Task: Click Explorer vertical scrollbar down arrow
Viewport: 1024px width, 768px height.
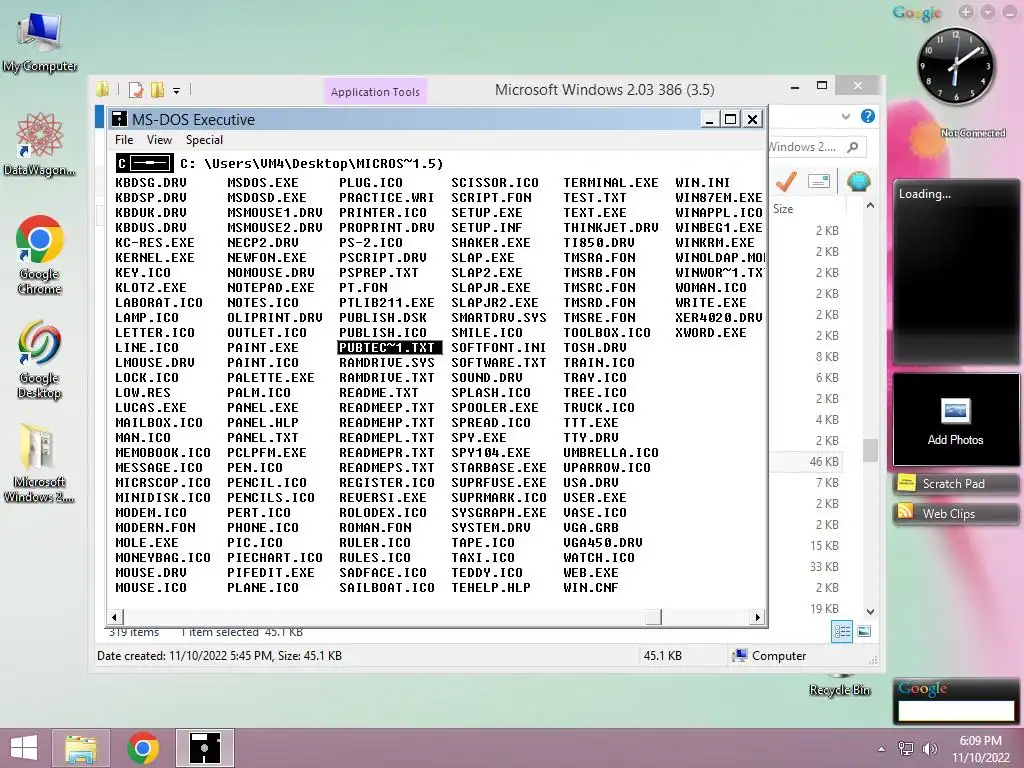Action: 870,611
